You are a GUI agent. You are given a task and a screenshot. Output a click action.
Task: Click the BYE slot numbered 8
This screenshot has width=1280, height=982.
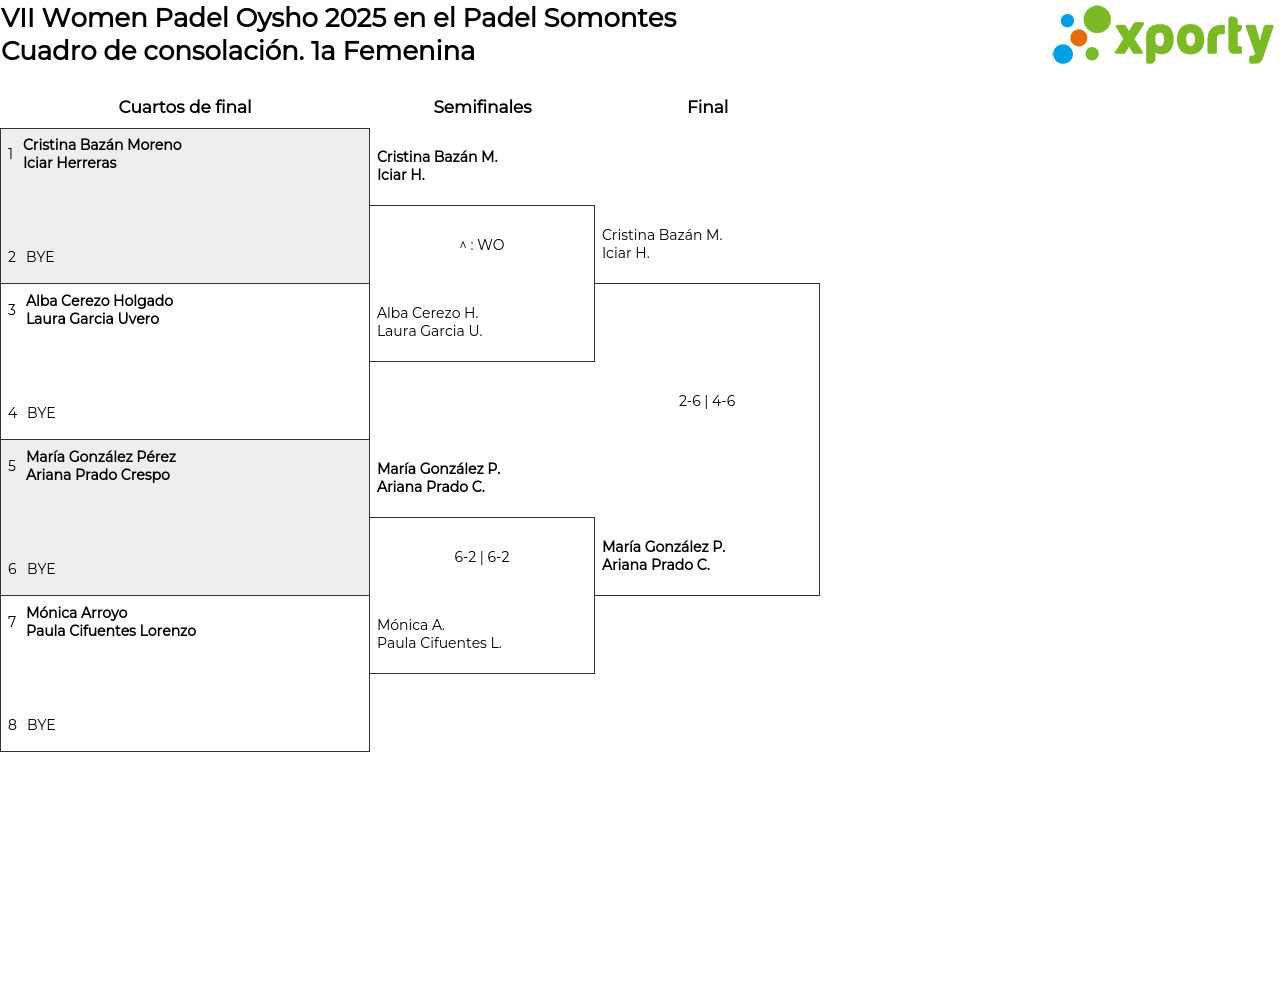click(x=41, y=725)
